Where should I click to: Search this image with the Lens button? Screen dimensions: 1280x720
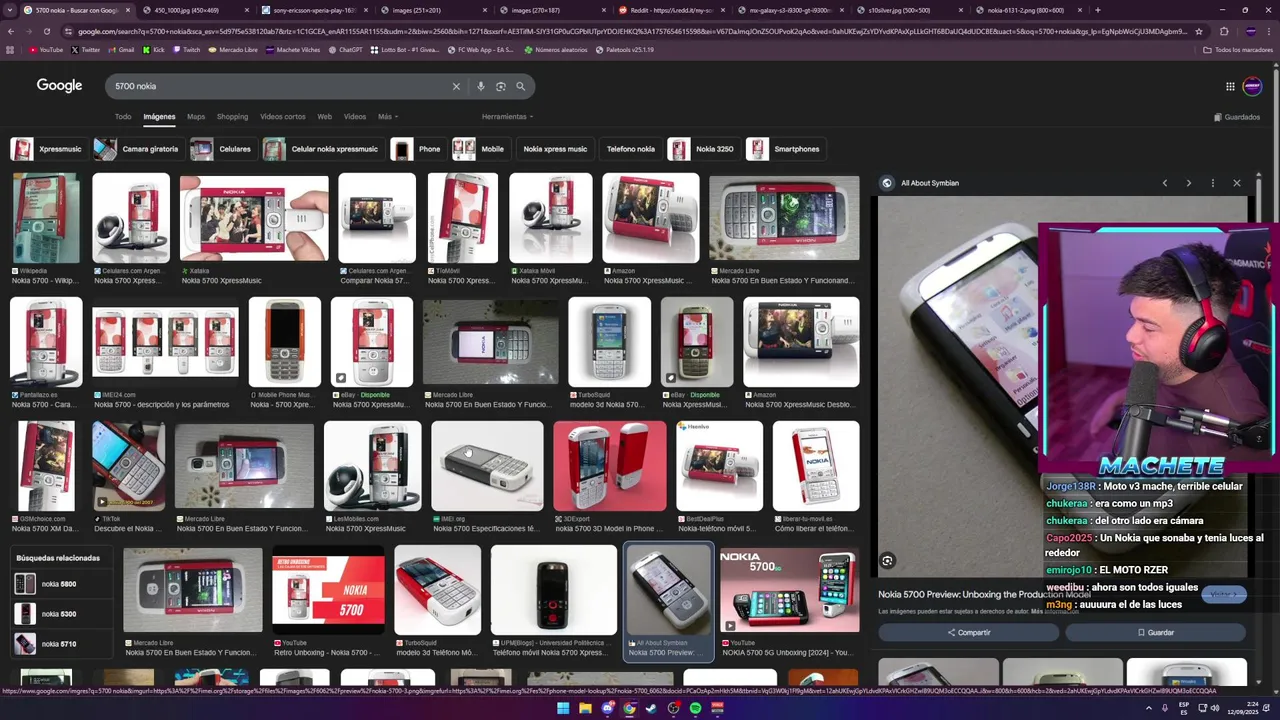click(x=887, y=561)
